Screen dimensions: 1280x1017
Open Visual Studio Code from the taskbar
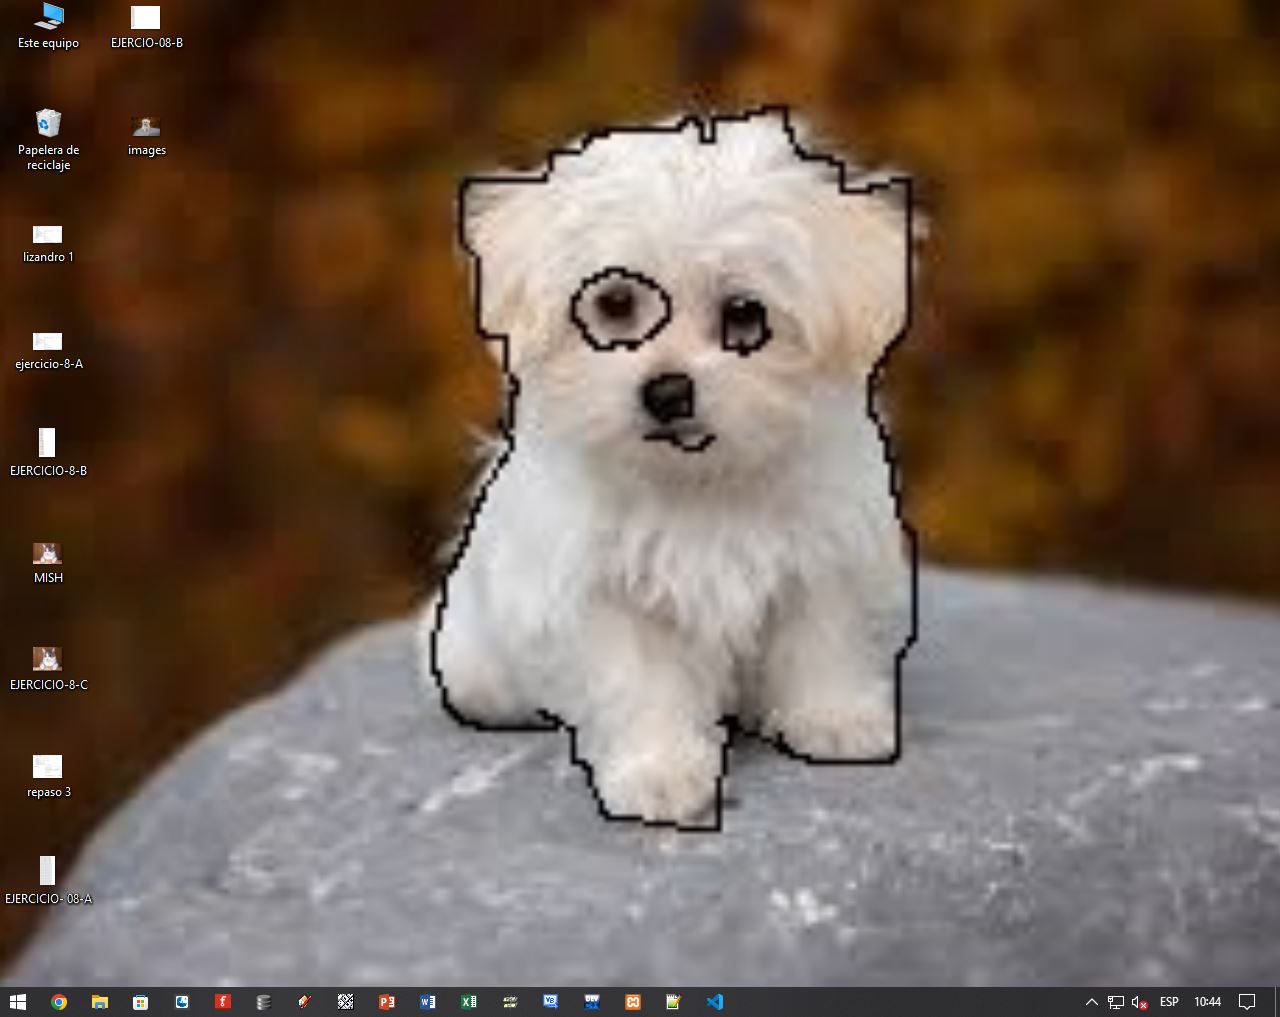[x=714, y=1002]
